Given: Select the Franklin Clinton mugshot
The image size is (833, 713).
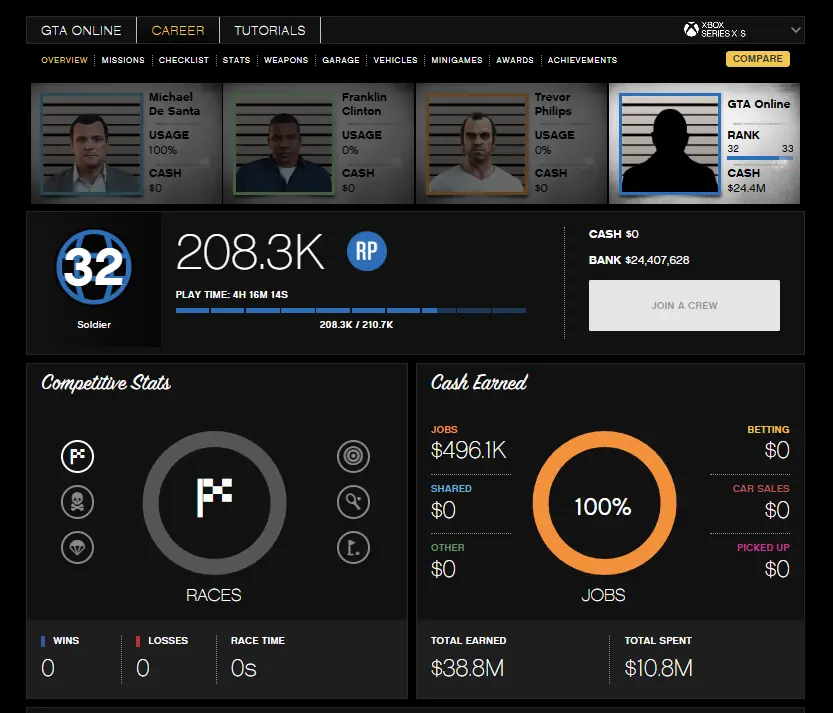Looking at the screenshot, I should [284, 143].
